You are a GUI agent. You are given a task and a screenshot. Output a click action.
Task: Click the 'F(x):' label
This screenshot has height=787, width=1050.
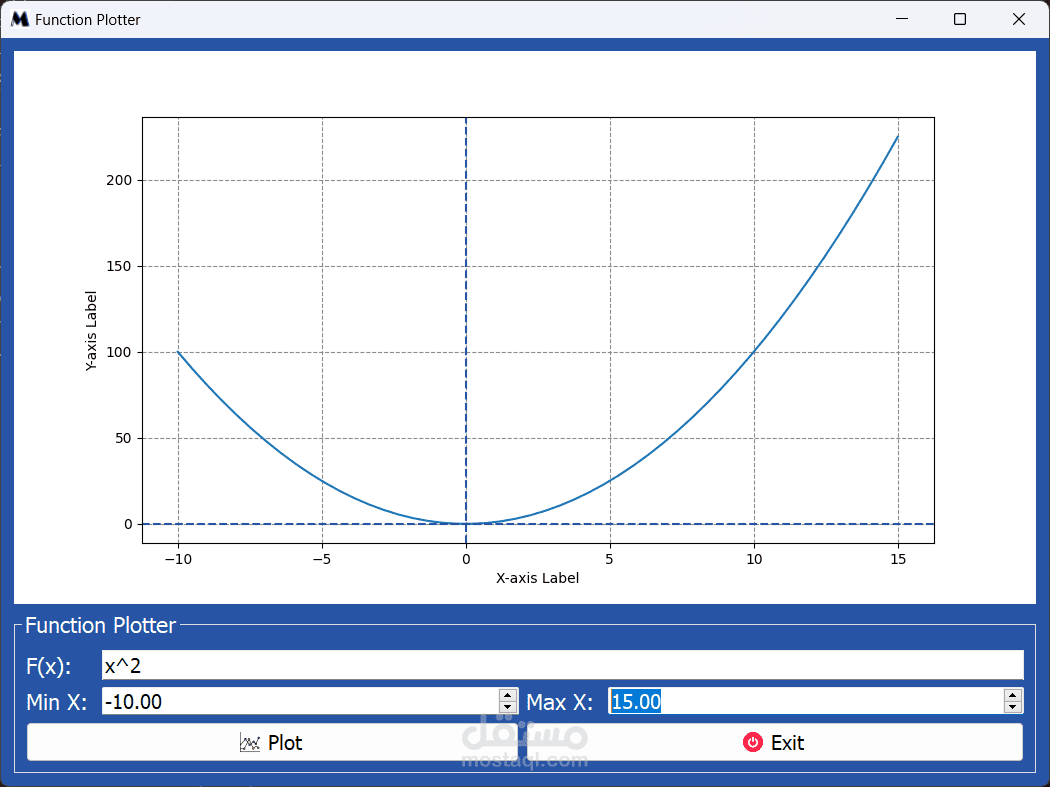[48, 666]
